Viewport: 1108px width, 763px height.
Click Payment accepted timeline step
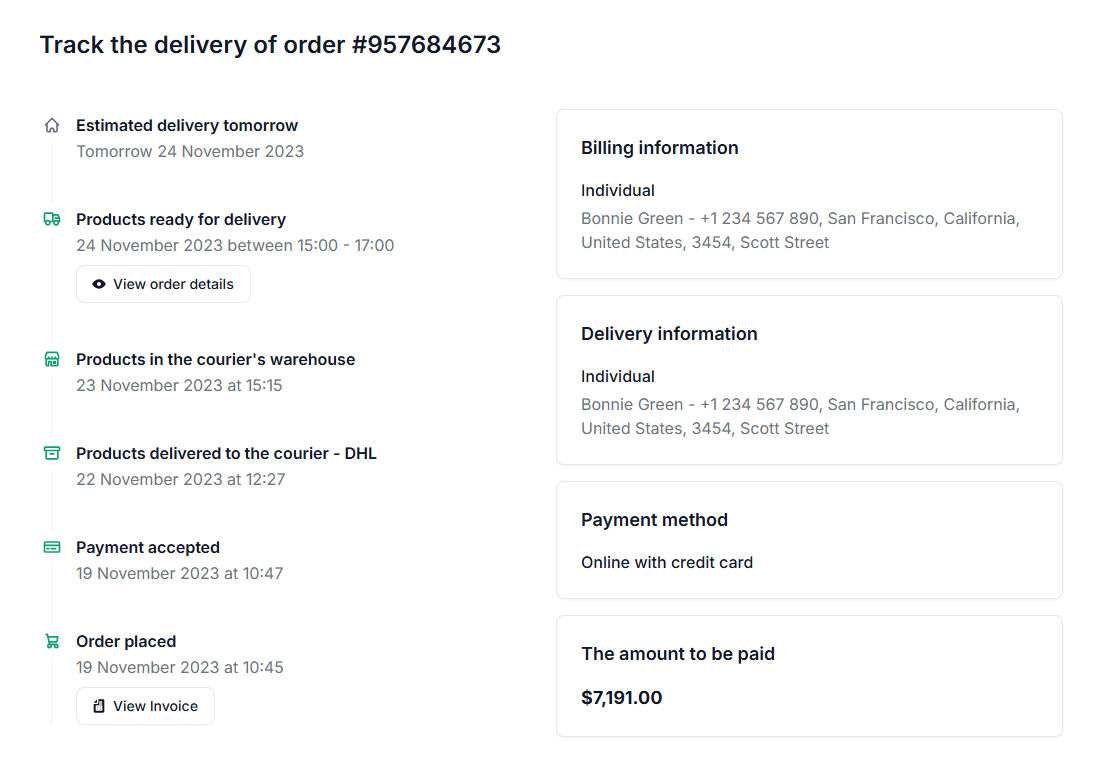coord(148,547)
